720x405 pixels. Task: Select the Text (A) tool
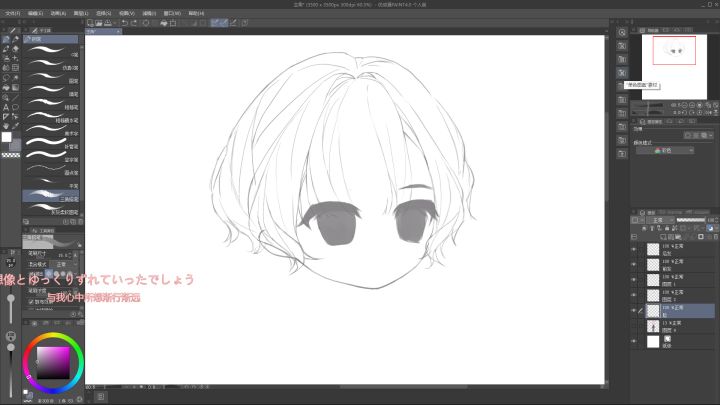click(x=6, y=107)
